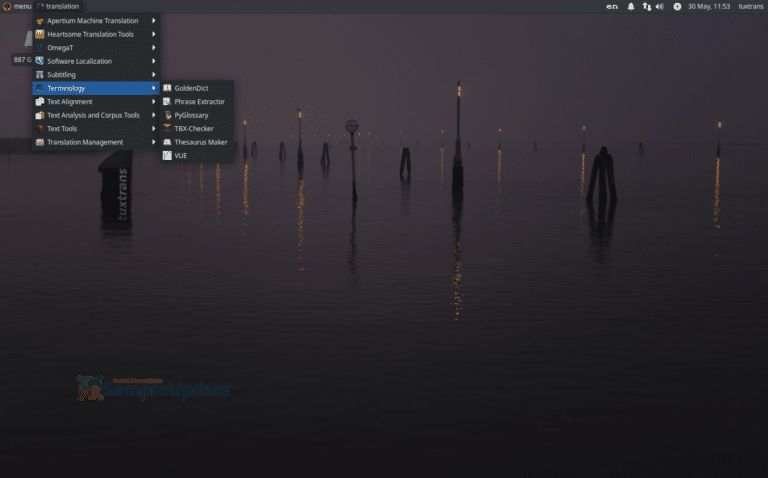This screenshot has width=768, height=478.
Task: Click the Thesaurus Maker icon
Action: pyautogui.click(x=167, y=142)
